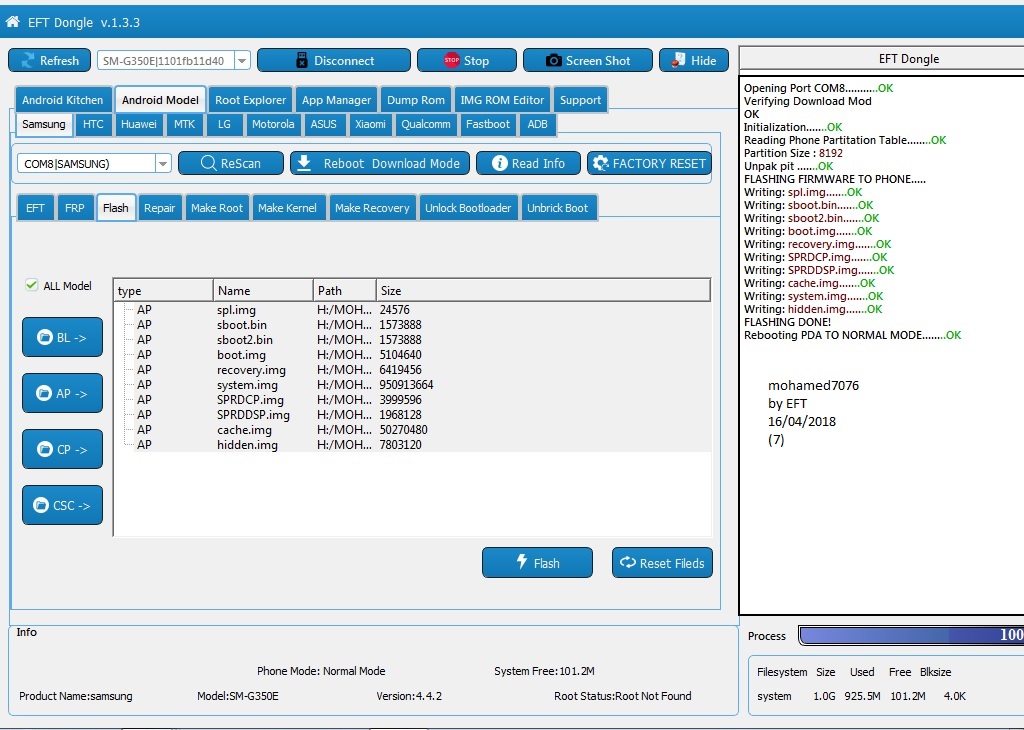Click the home icon in title bar
Viewport: 1024px width, 730px height.
(12, 22)
